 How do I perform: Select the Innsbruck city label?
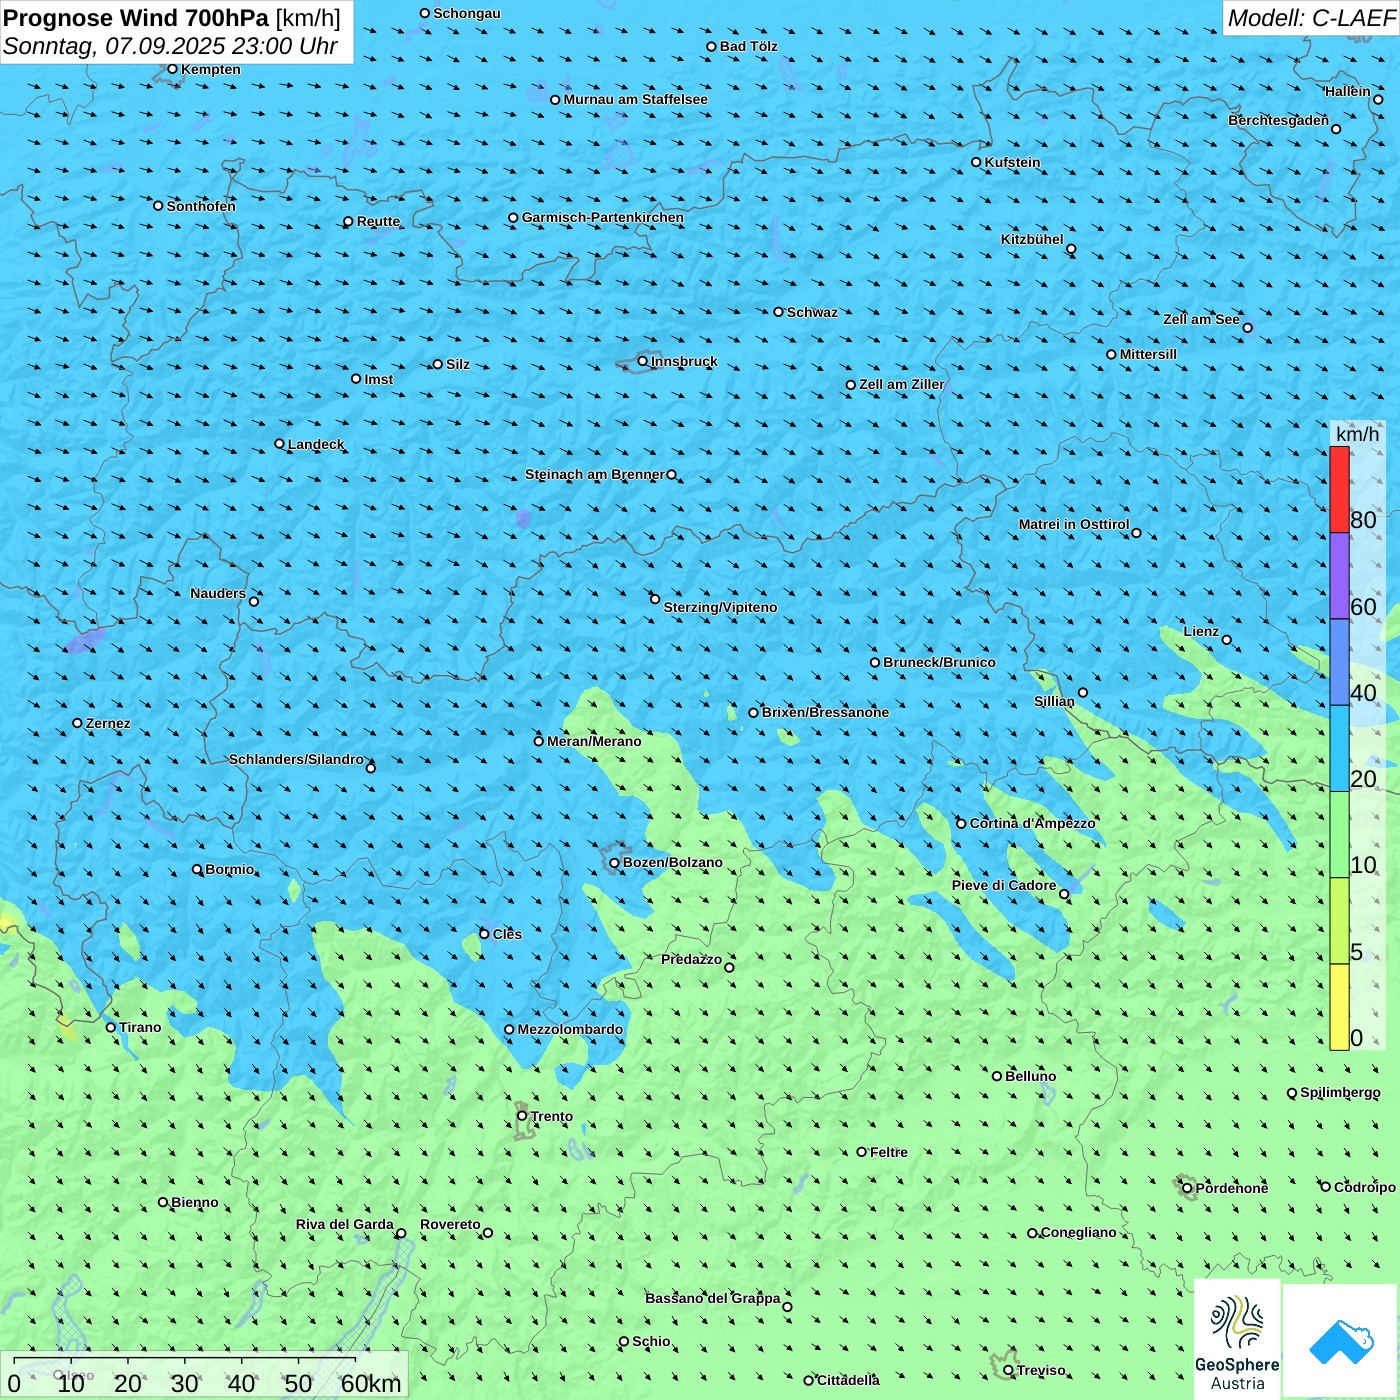pyautogui.click(x=684, y=361)
